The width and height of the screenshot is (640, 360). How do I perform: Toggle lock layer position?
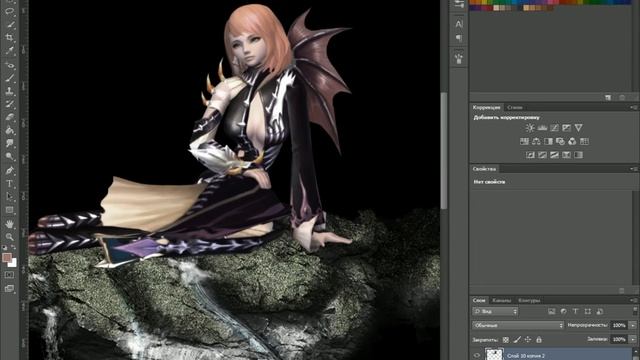point(528,340)
